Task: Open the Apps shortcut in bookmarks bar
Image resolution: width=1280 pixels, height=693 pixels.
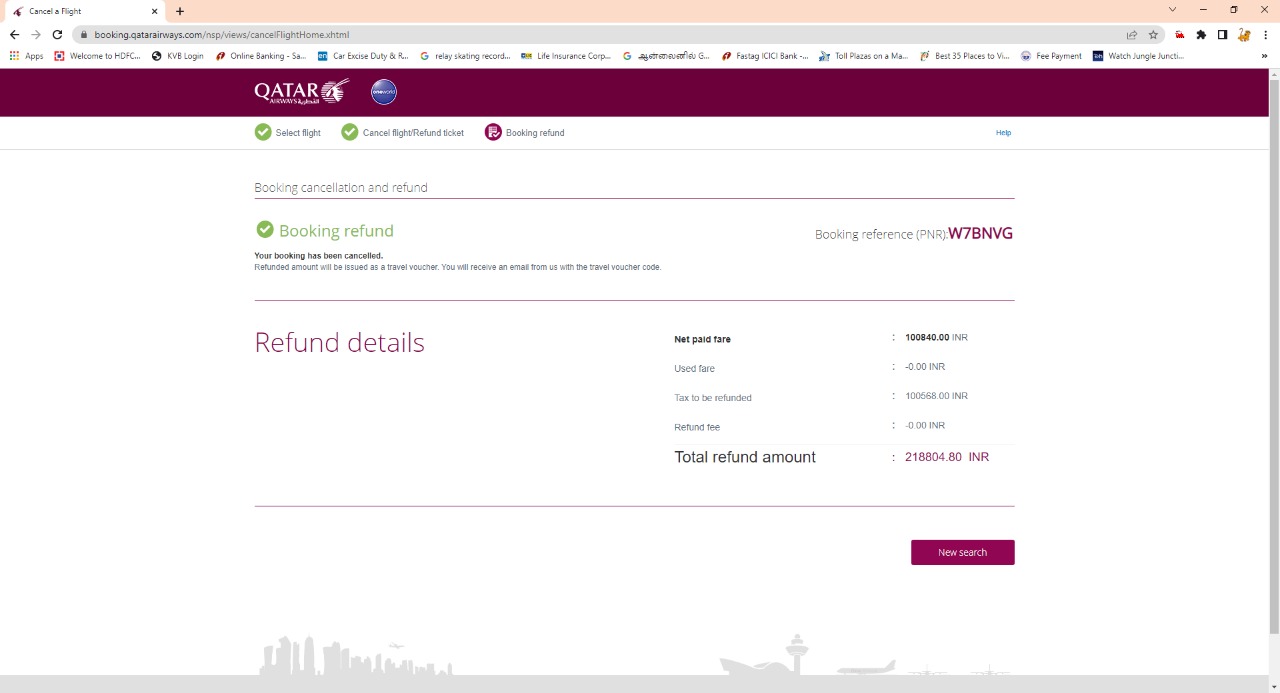Action: [x=26, y=56]
